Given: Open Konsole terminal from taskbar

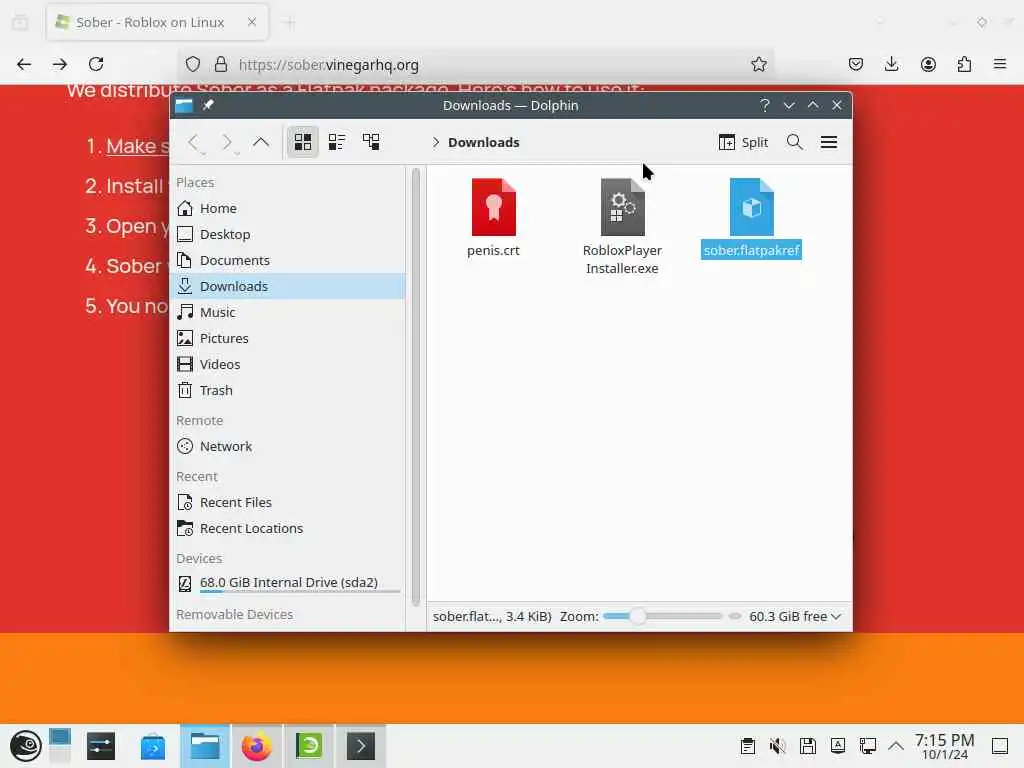Looking at the screenshot, I should 360,746.
